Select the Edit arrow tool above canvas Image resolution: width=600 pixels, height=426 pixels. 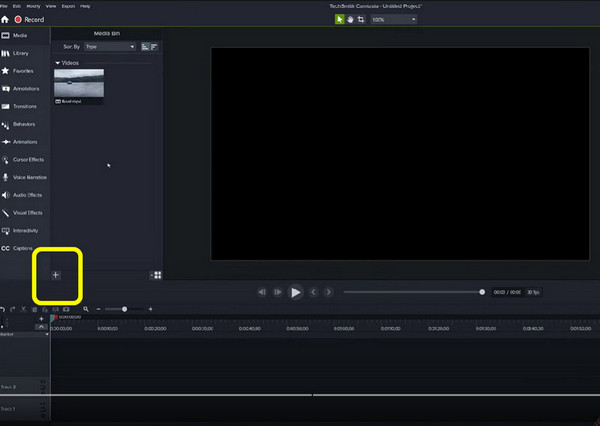(339, 20)
